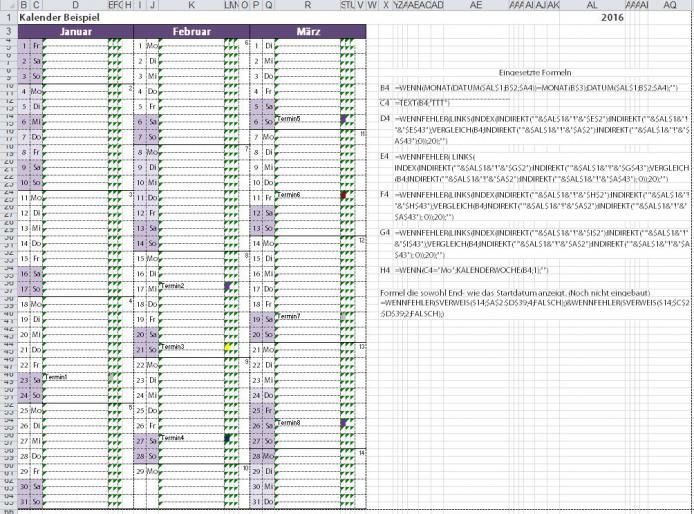This screenshot has width=694, height=514.
Task: Select column header D
Action: coord(76,5)
